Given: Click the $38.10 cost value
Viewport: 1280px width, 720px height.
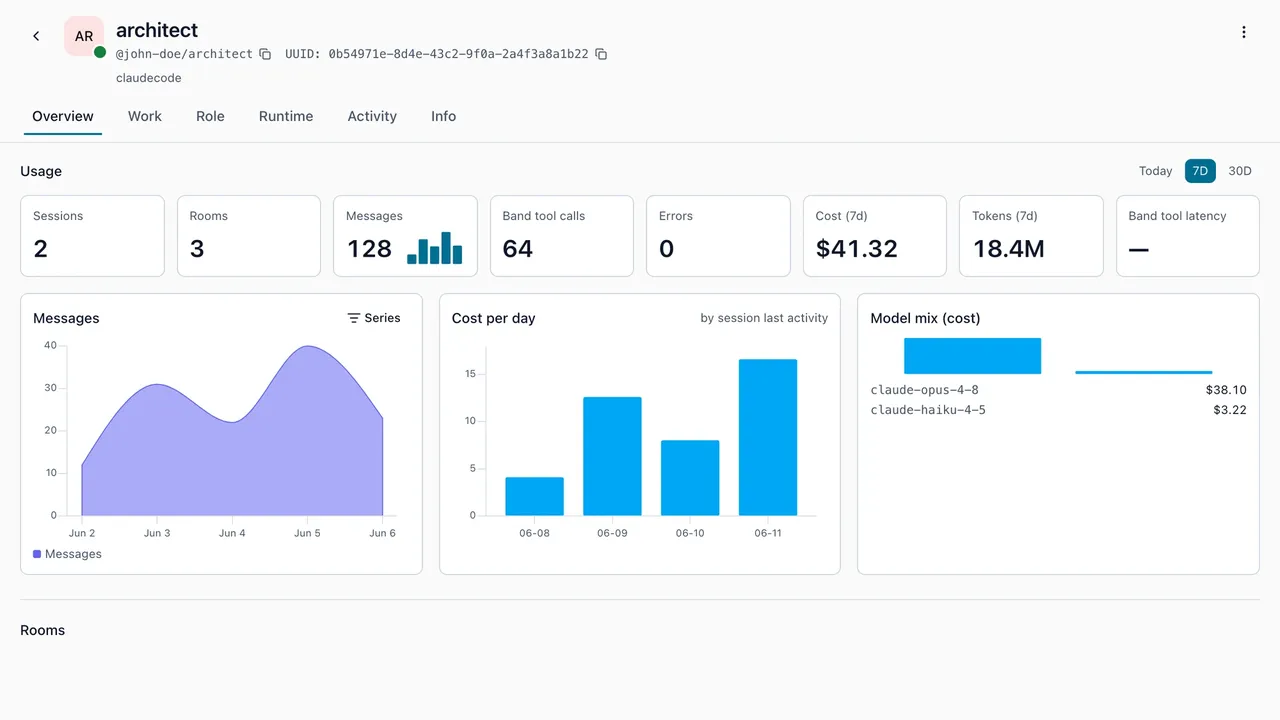Looking at the screenshot, I should [x=1226, y=390].
